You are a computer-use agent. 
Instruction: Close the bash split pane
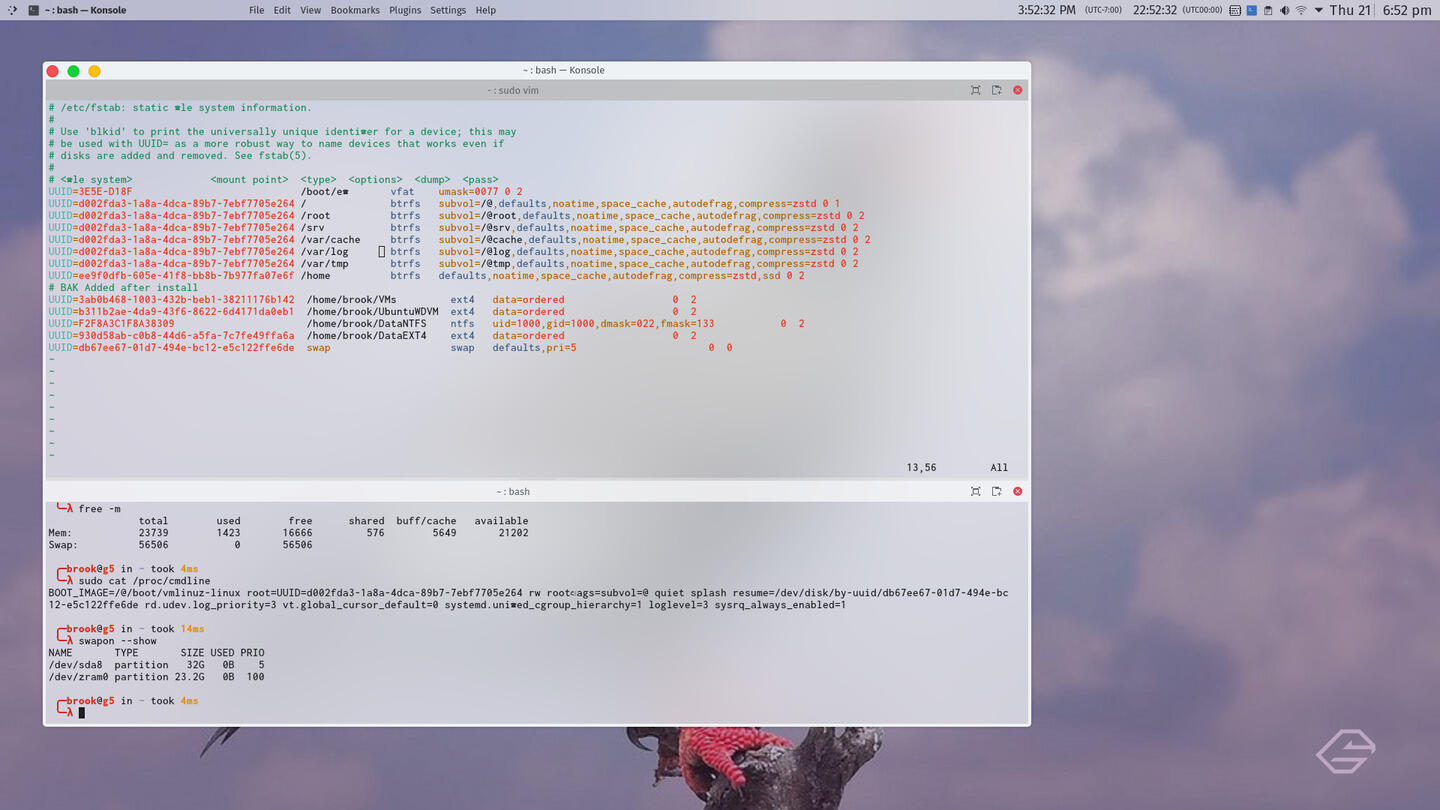click(1017, 491)
